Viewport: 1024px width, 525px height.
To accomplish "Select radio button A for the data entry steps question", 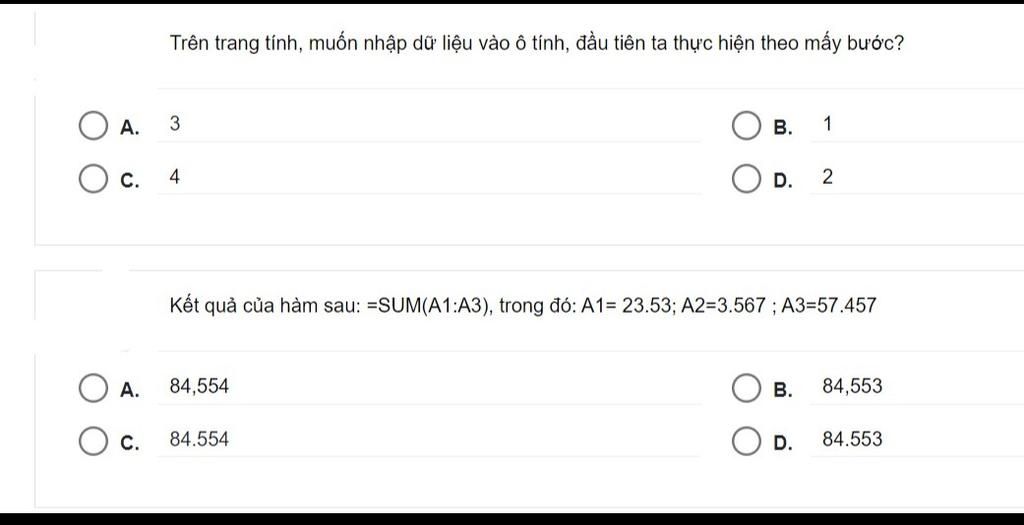I will click(x=93, y=126).
